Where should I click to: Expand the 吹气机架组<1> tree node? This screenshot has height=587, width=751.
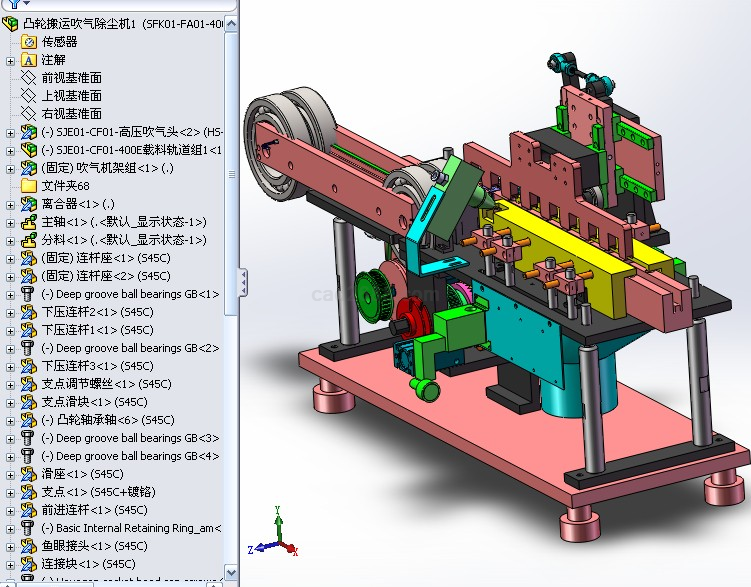coord(10,168)
